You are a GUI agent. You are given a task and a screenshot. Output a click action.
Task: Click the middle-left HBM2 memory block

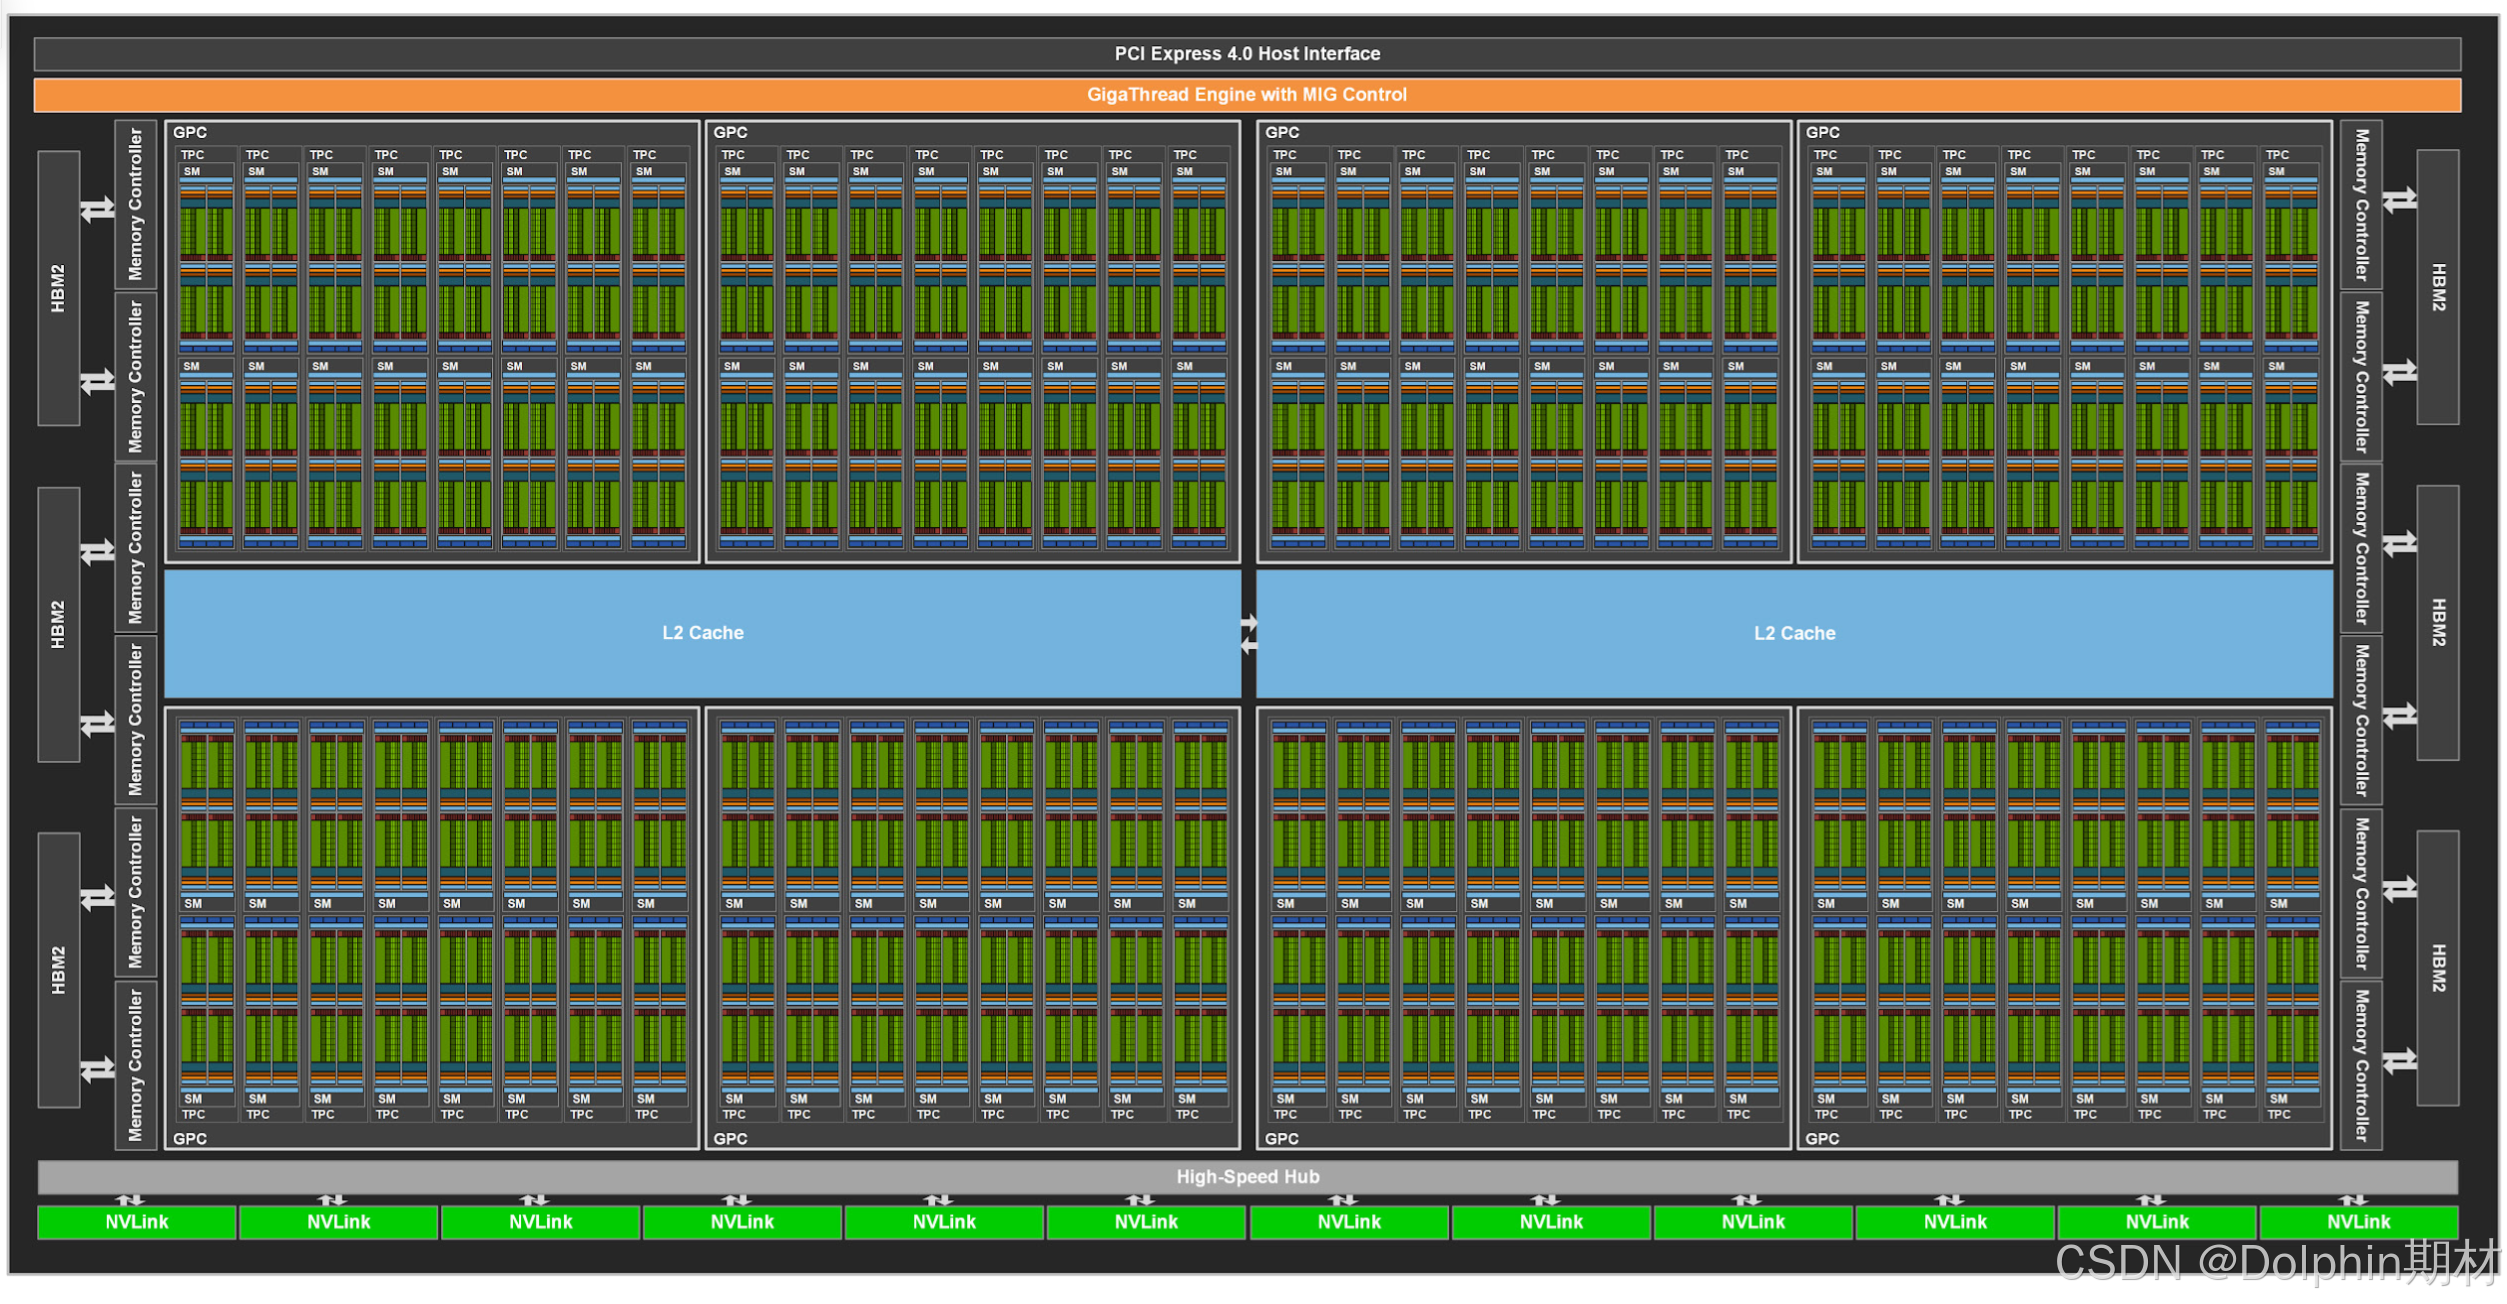pyautogui.click(x=58, y=625)
